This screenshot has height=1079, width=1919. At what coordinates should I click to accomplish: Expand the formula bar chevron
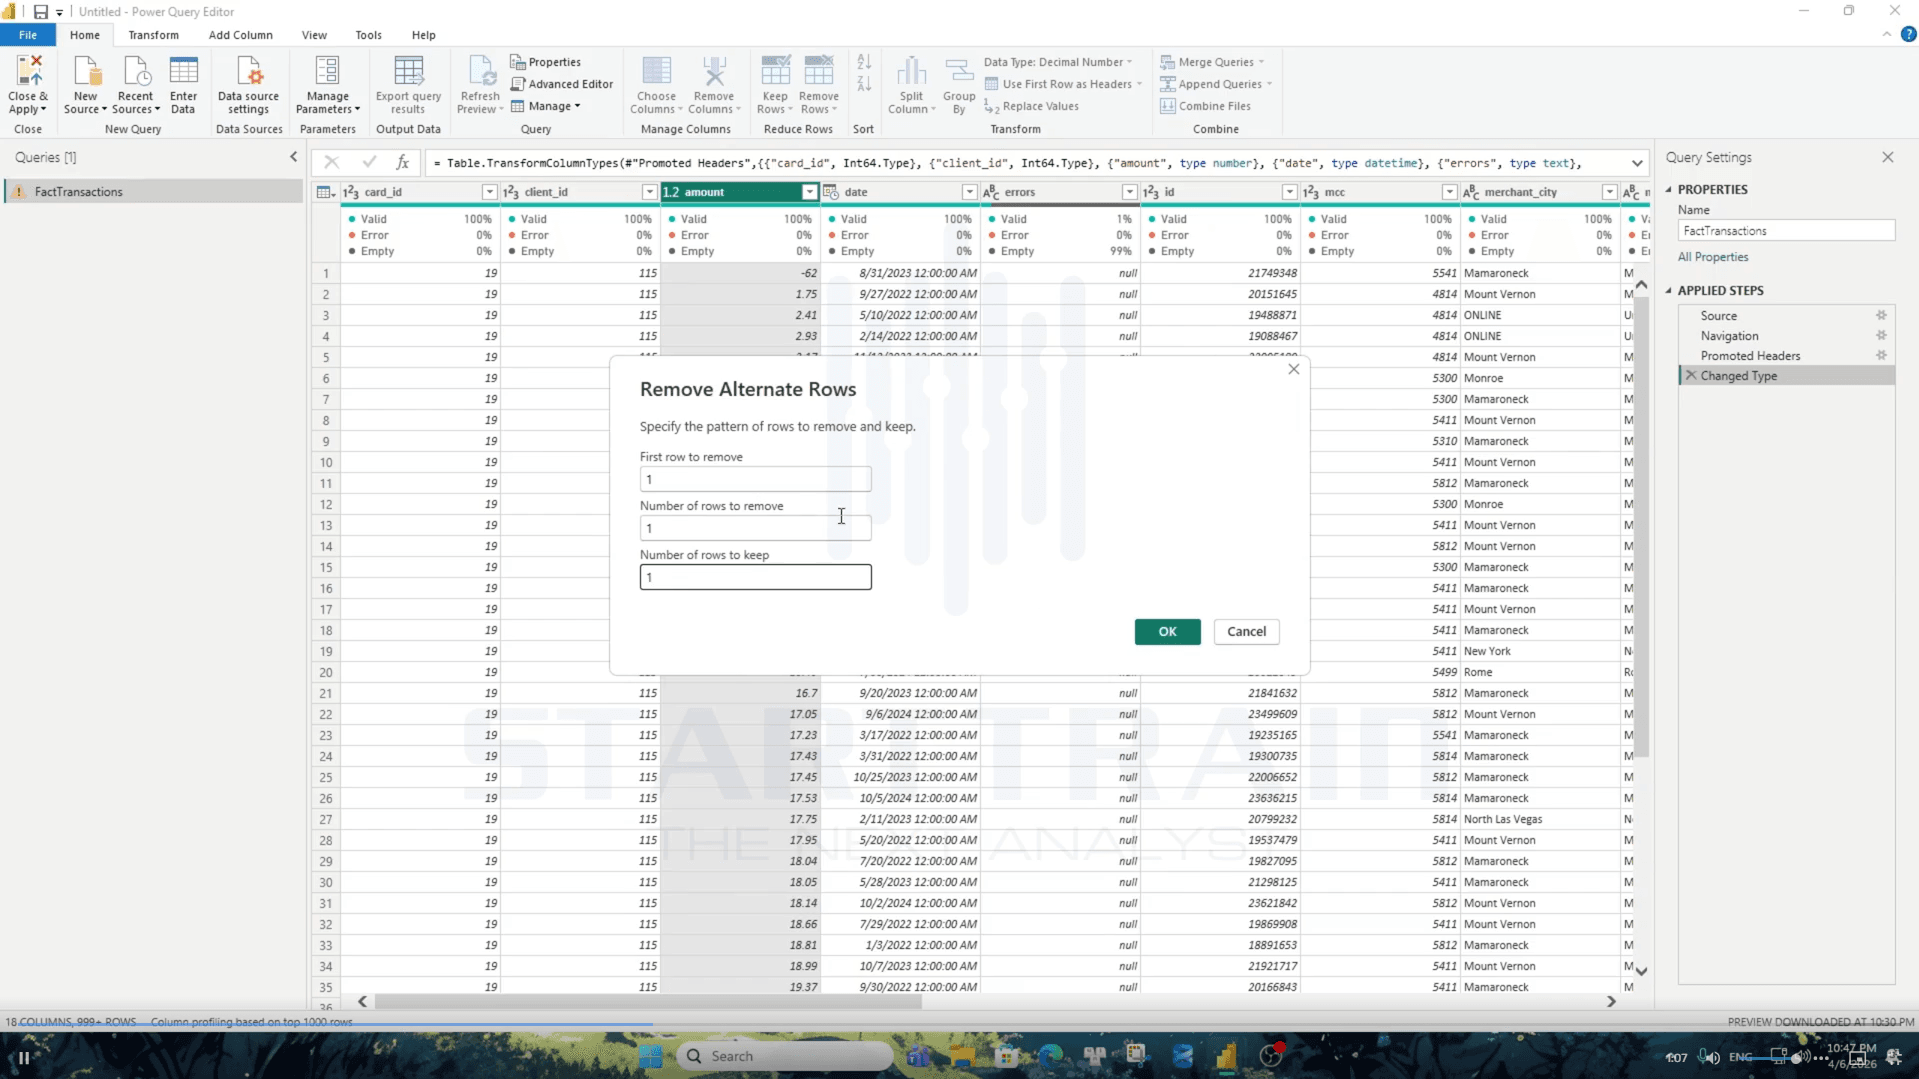pyautogui.click(x=1637, y=163)
